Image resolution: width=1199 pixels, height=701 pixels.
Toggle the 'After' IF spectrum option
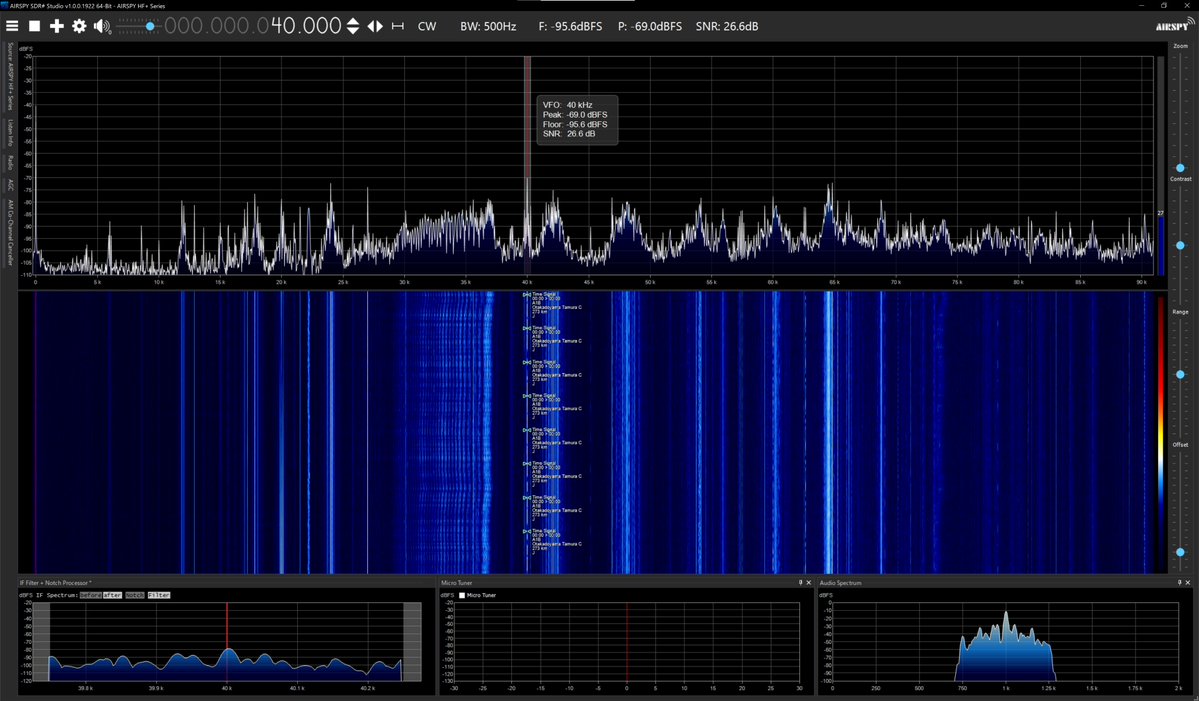pyautogui.click(x=112, y=595)
